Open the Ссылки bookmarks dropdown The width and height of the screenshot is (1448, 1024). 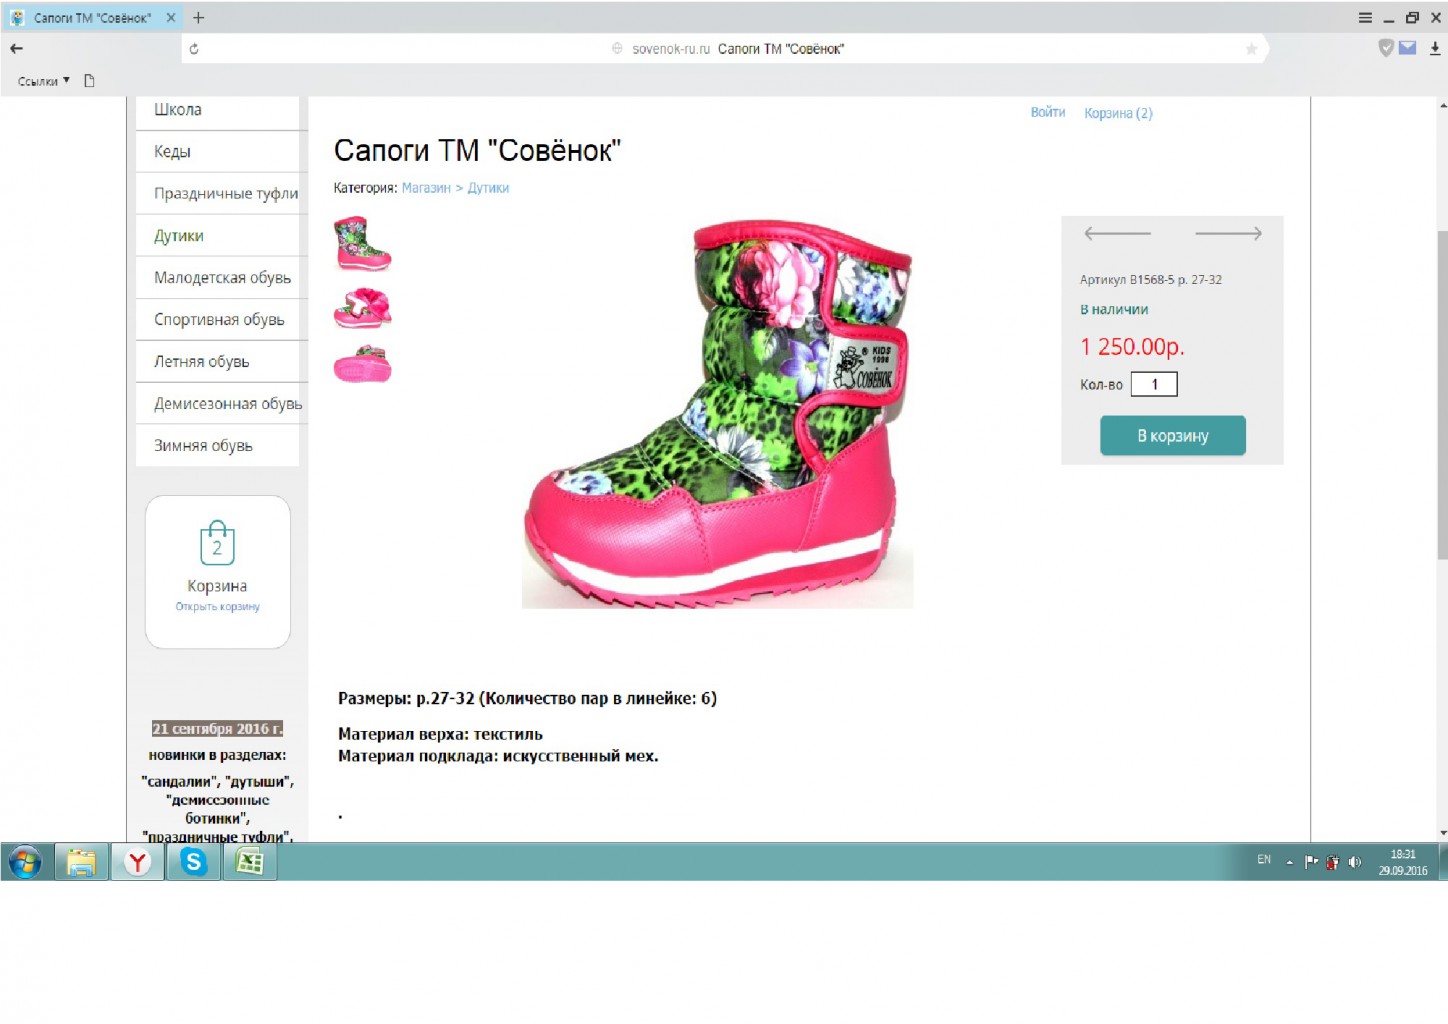click(x=43, y=81)
